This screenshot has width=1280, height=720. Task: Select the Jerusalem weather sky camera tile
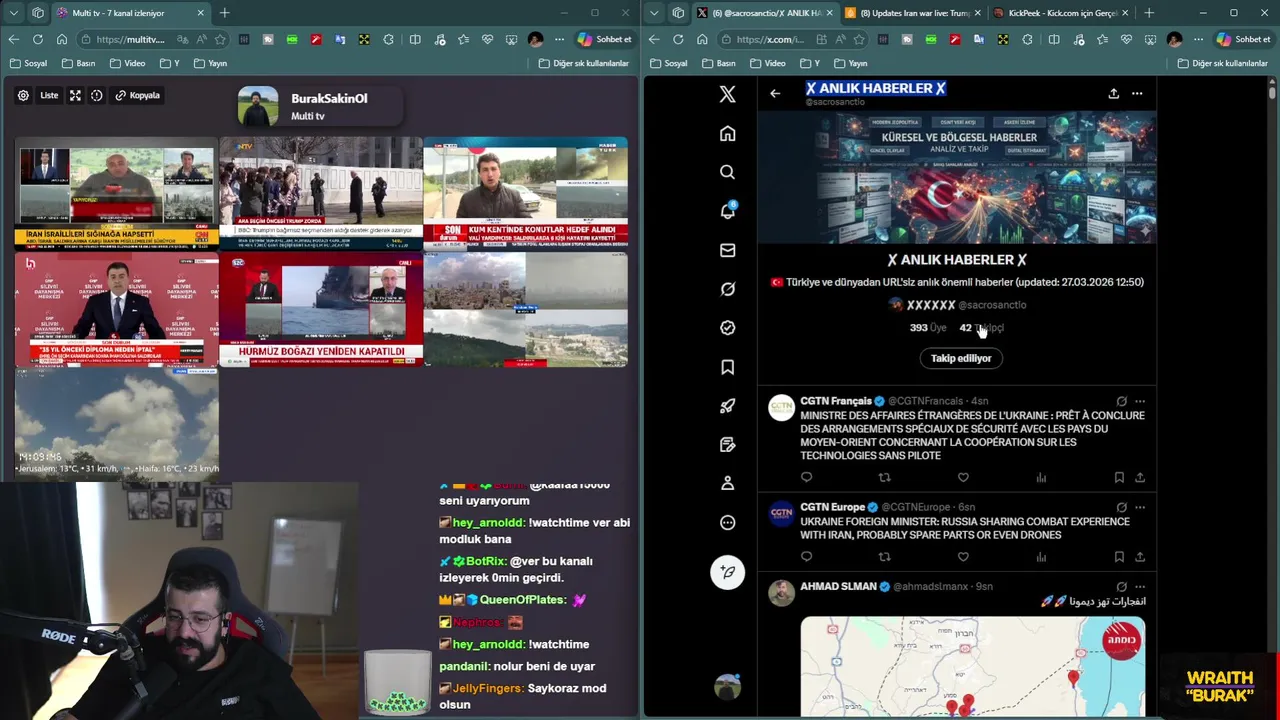117,424
